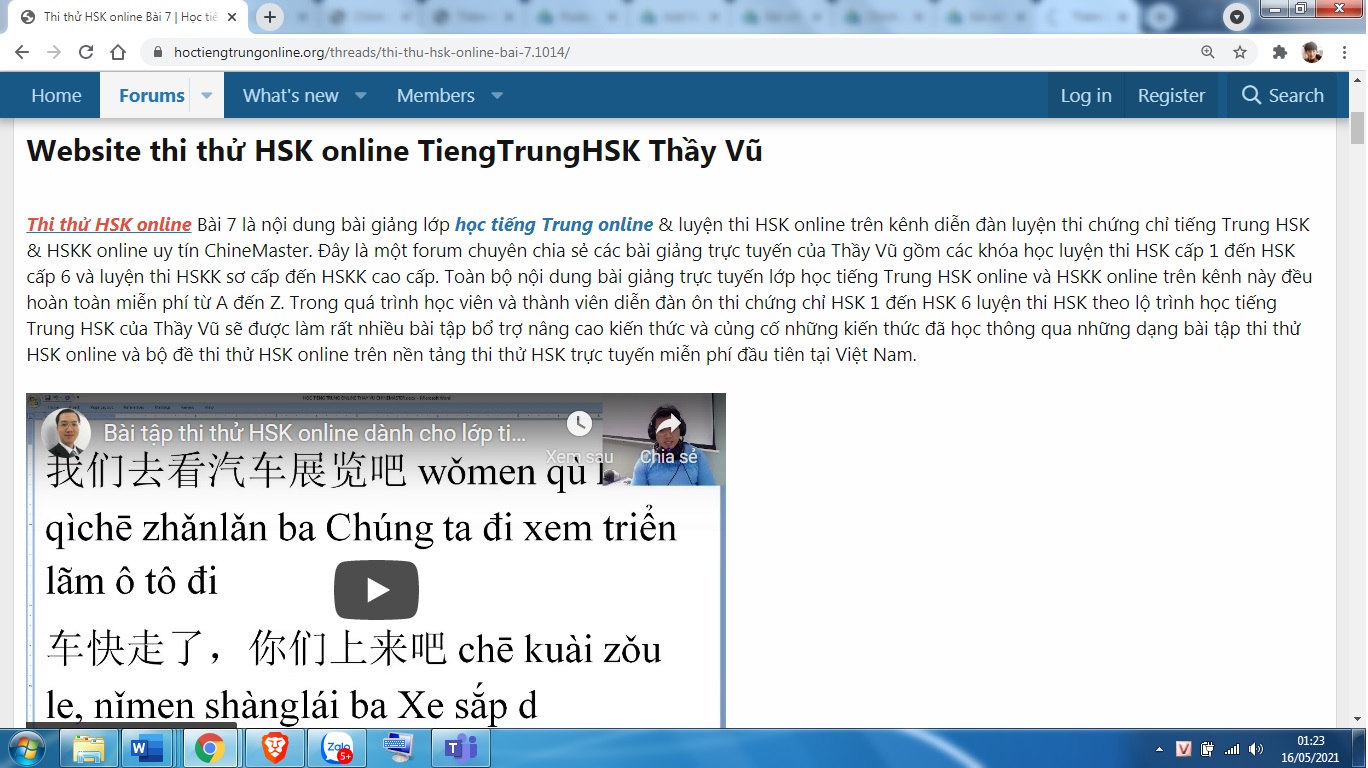The height and width of the screenshot is (768, 1368).
Task: Play the embedded YouTube video
Action: (x=376, y=590)
